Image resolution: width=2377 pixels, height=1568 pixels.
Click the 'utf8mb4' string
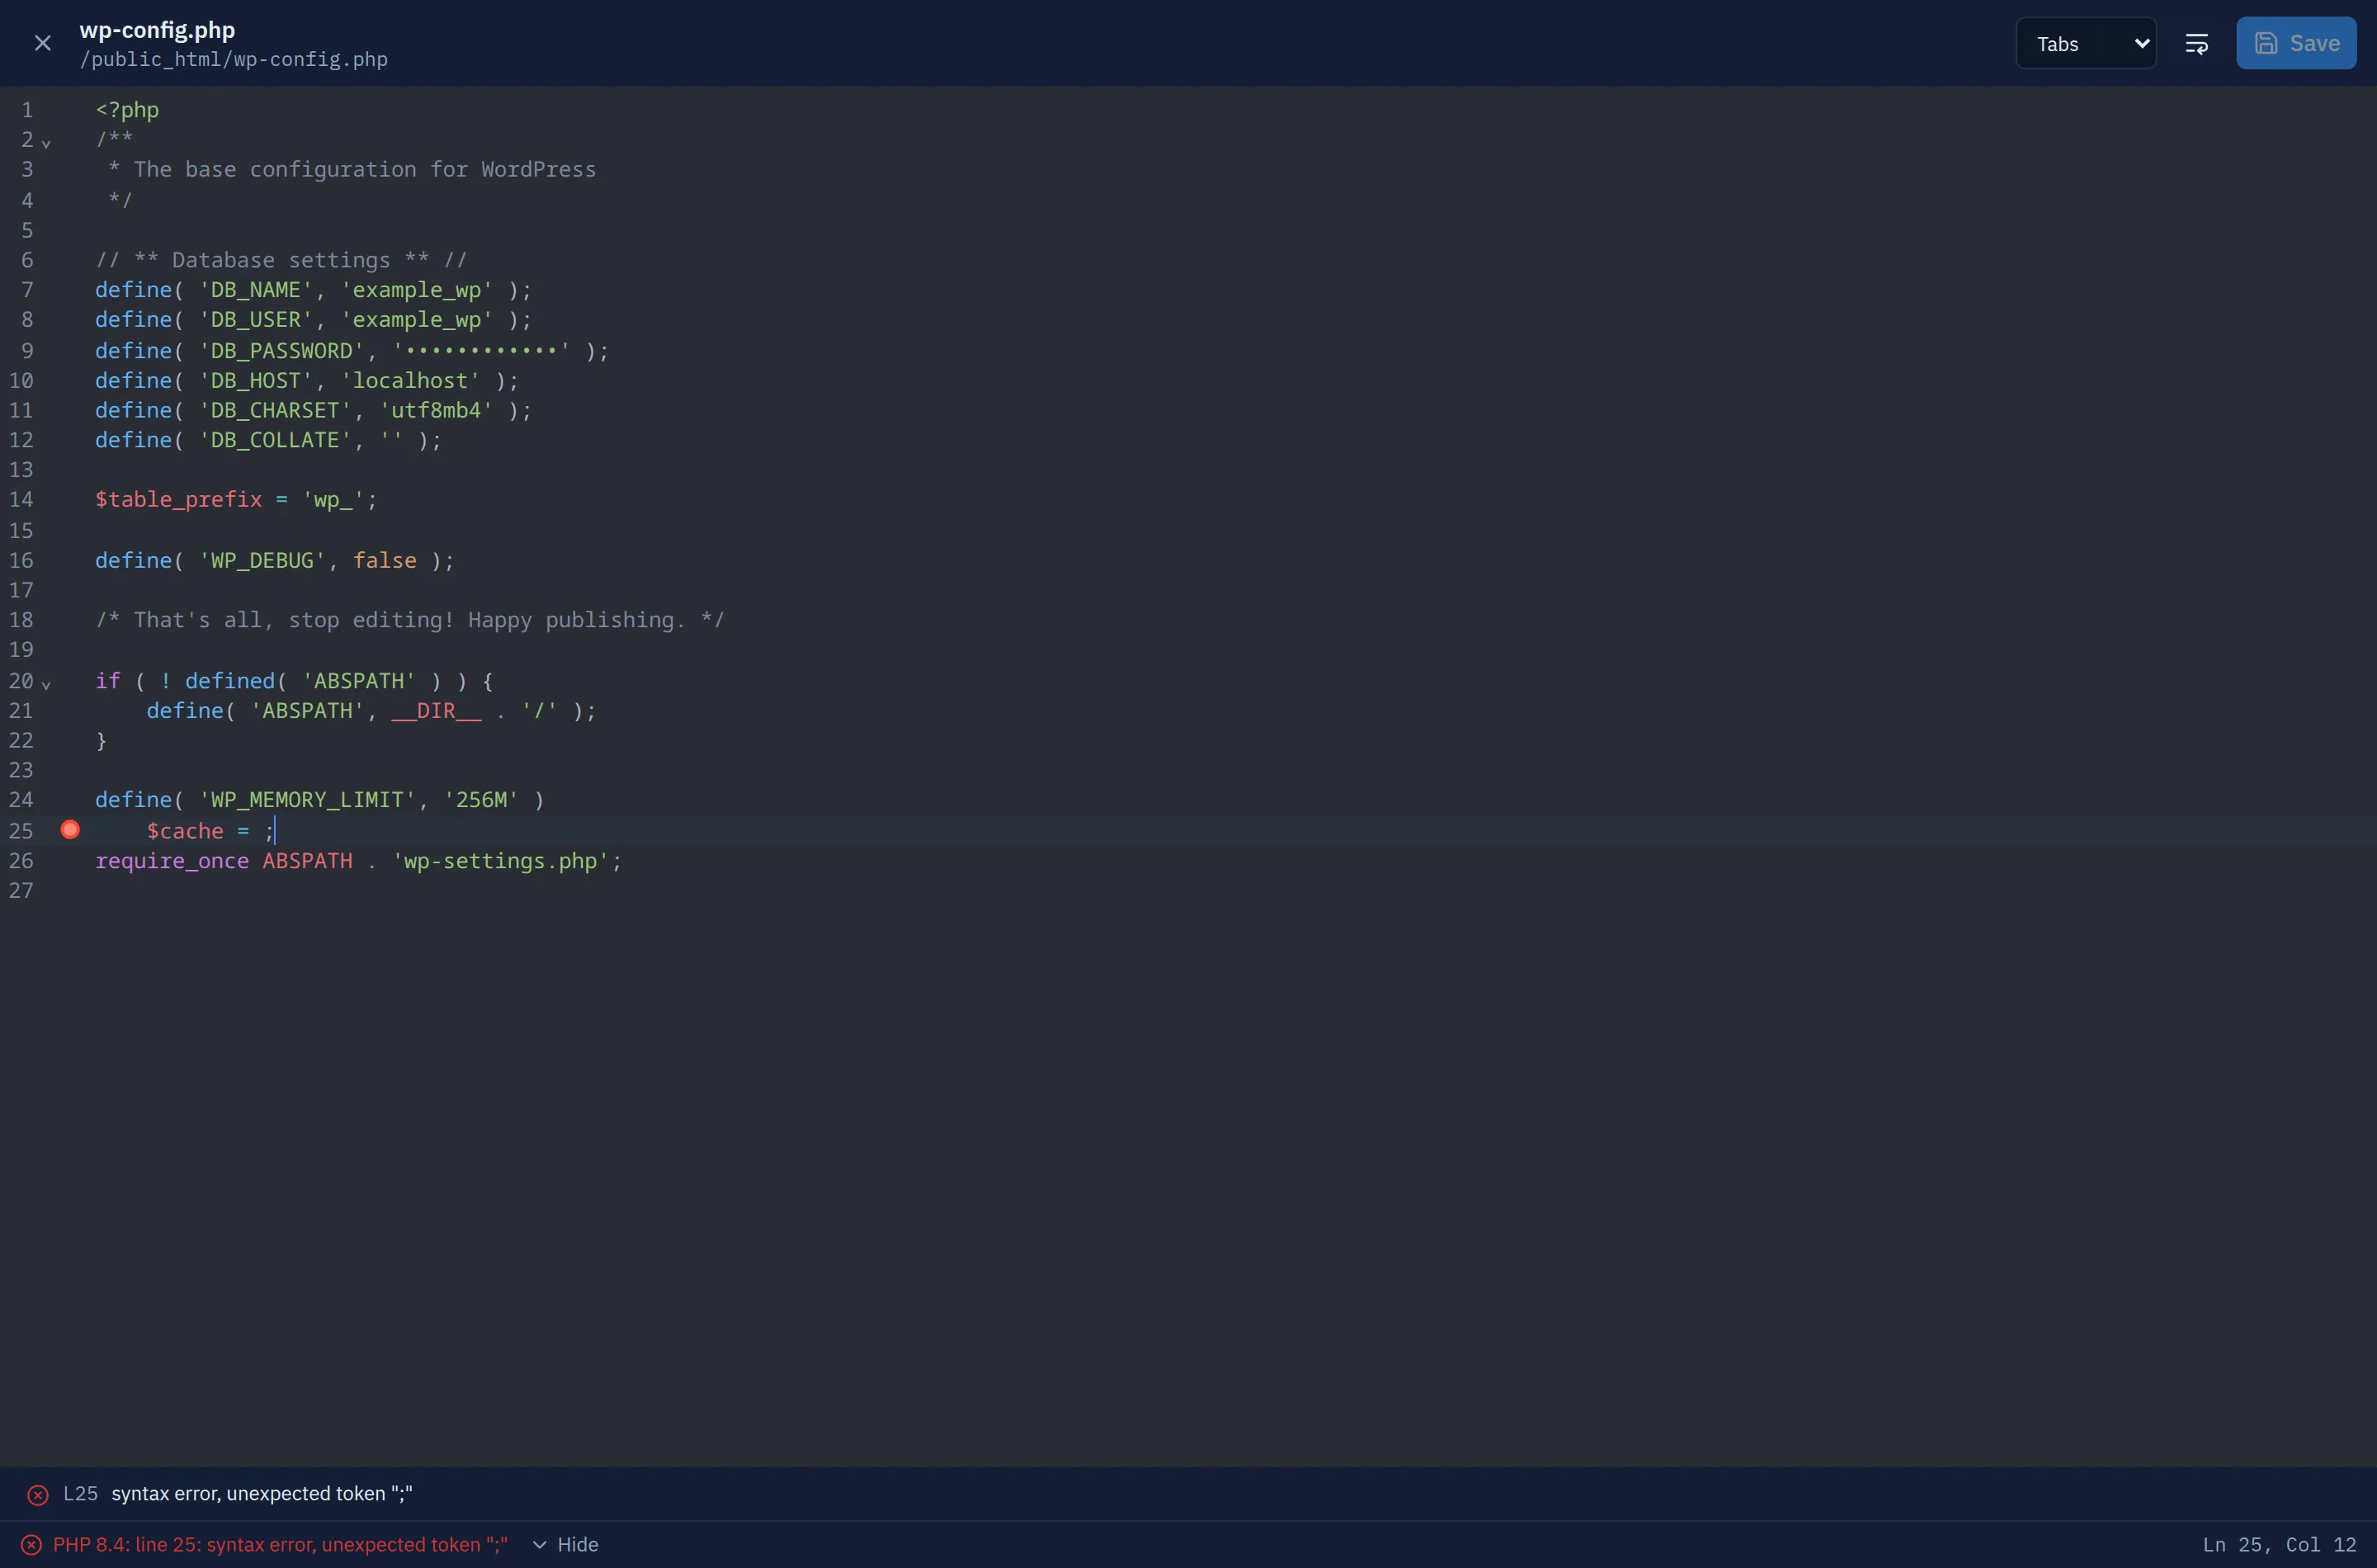pos(436,410)
